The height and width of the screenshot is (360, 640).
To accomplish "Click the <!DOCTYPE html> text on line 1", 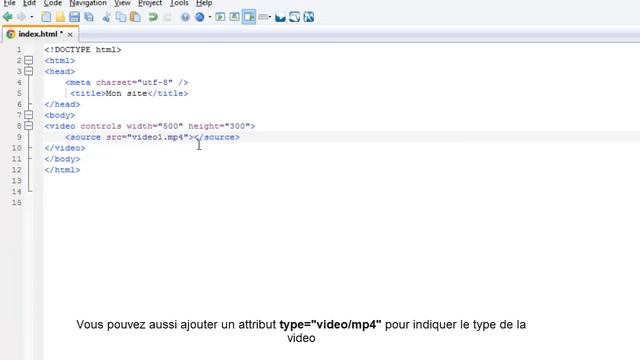I will click(83, 50).
